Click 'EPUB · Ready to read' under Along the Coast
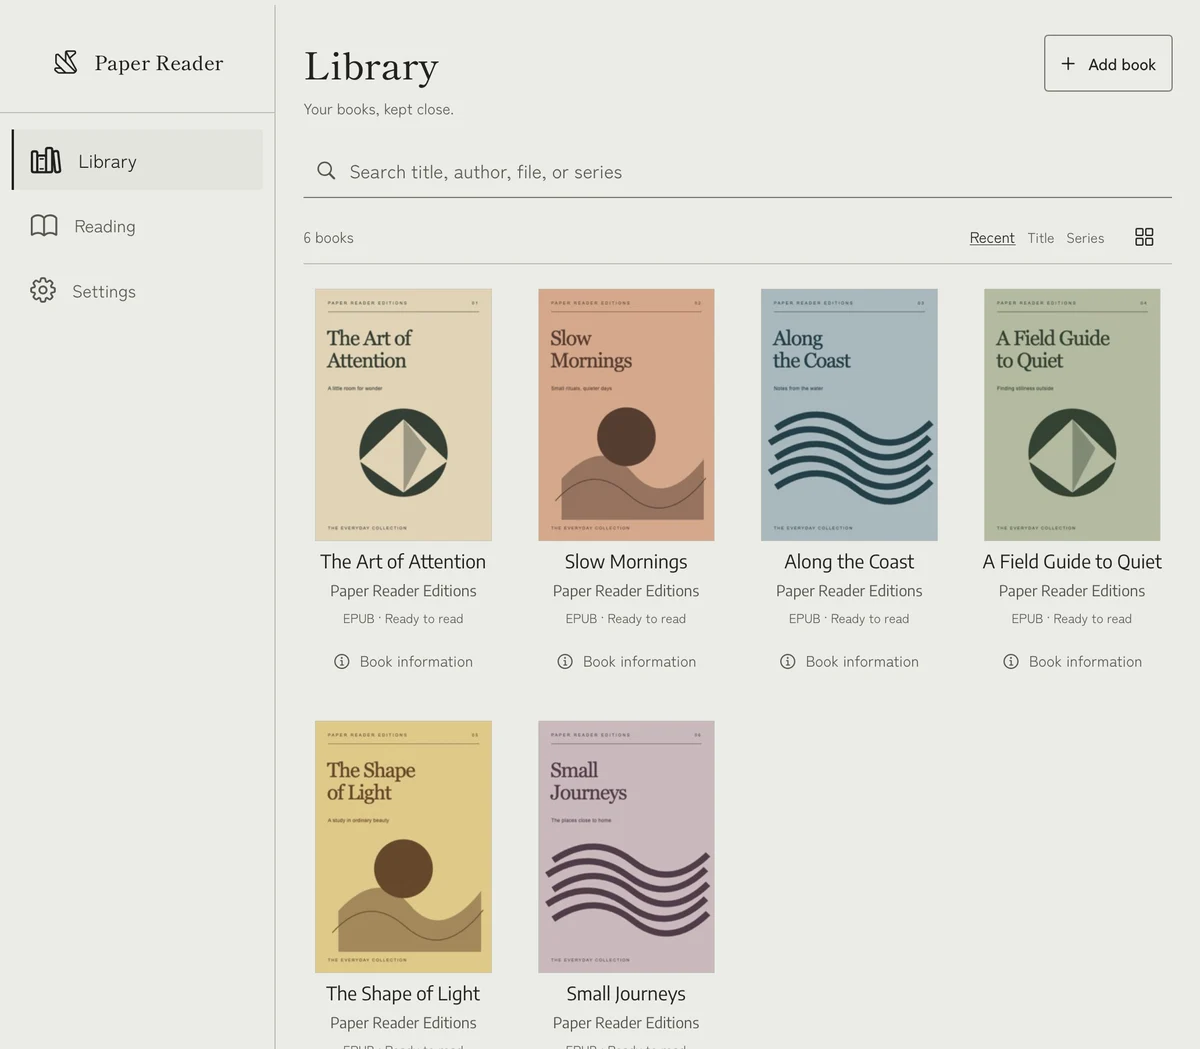 click(x=849, y=619)
